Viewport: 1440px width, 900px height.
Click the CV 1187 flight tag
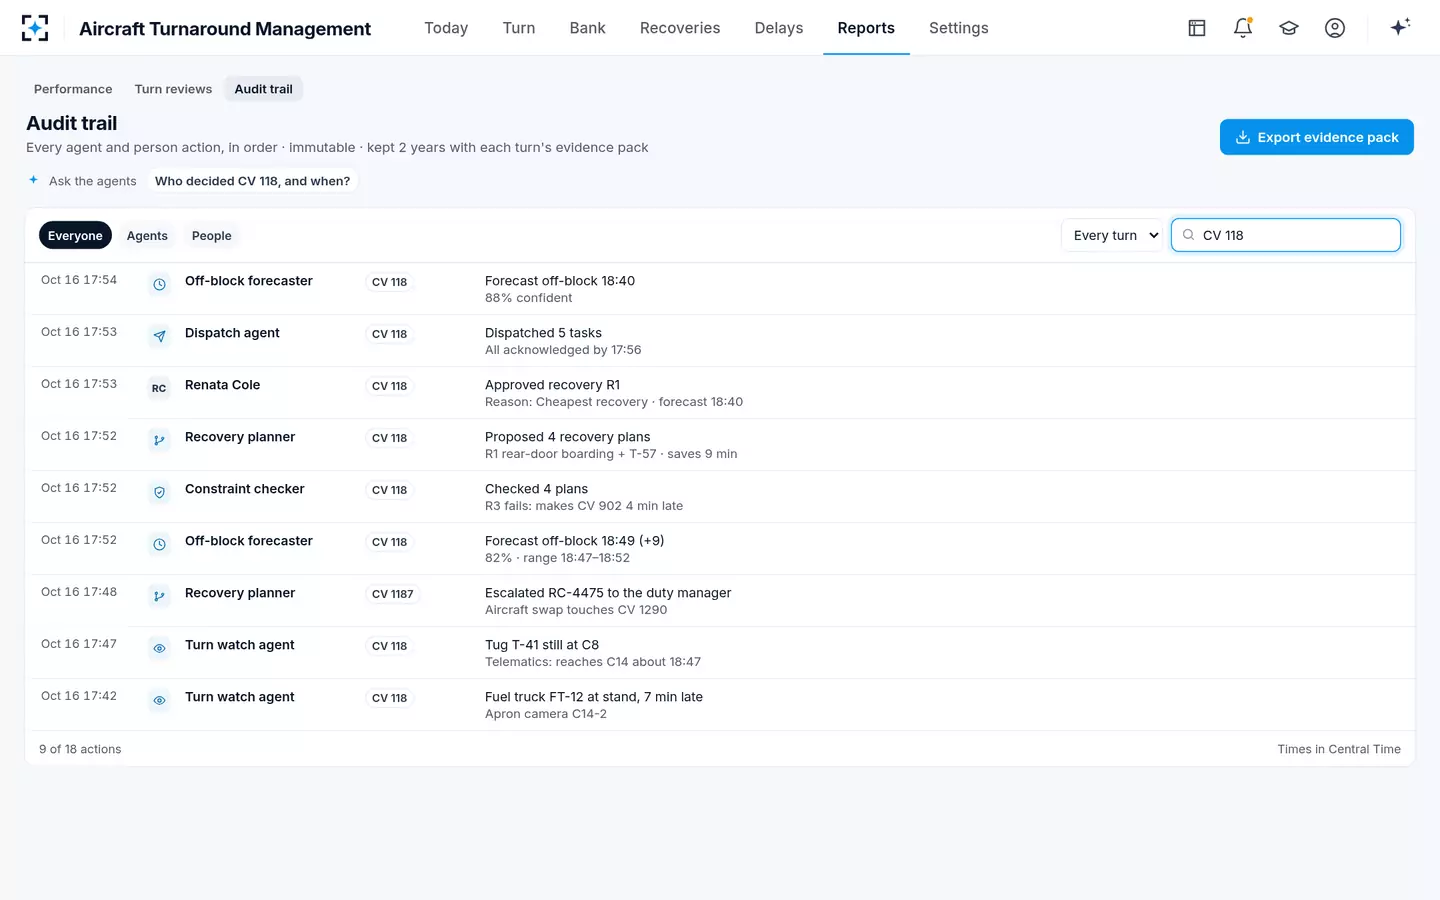[393, 594]
